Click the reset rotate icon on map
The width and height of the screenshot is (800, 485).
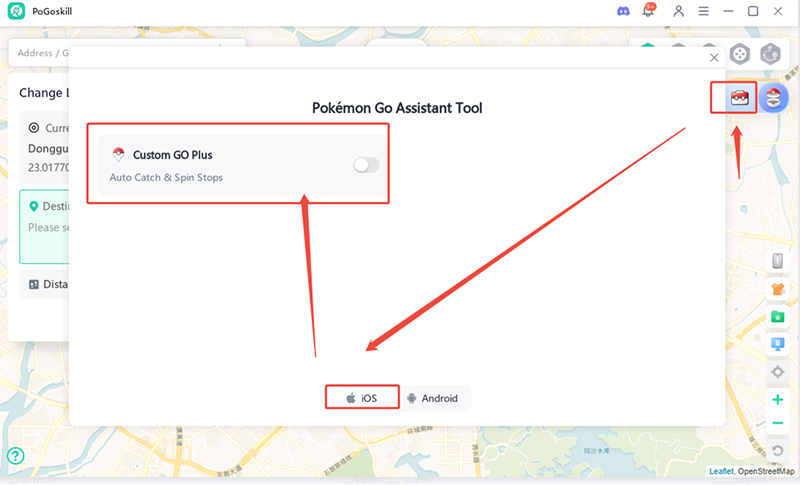[777, 450]
